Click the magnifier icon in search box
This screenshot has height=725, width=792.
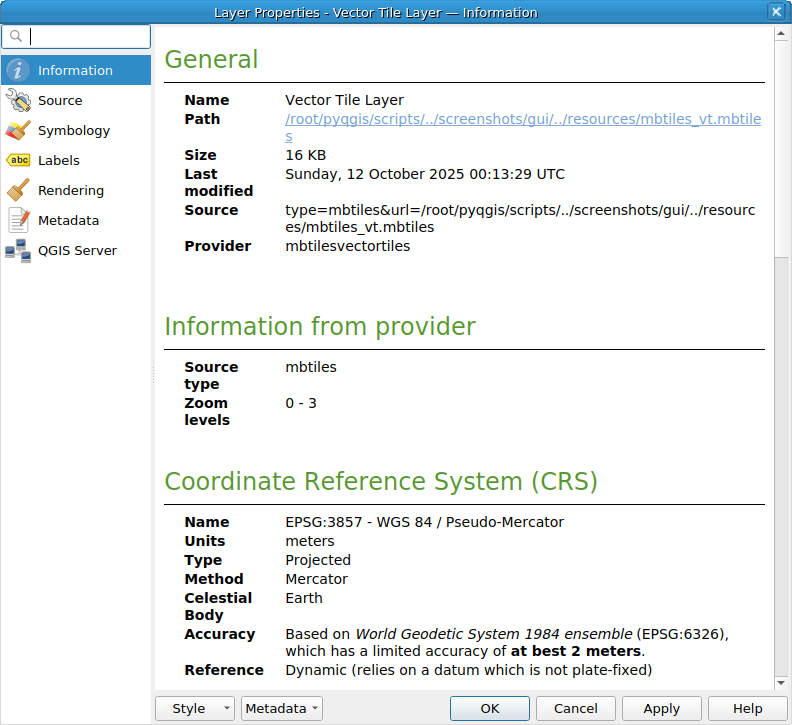[x=16, y=37]
